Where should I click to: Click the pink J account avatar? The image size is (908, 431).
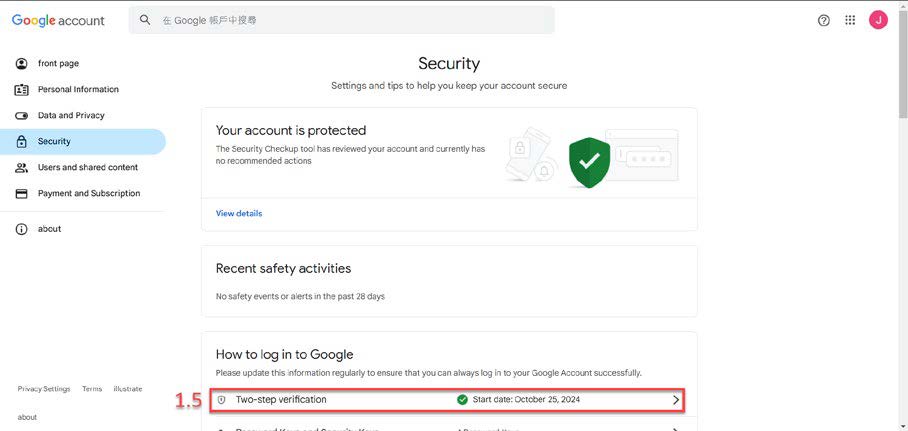tap(878, 20)
